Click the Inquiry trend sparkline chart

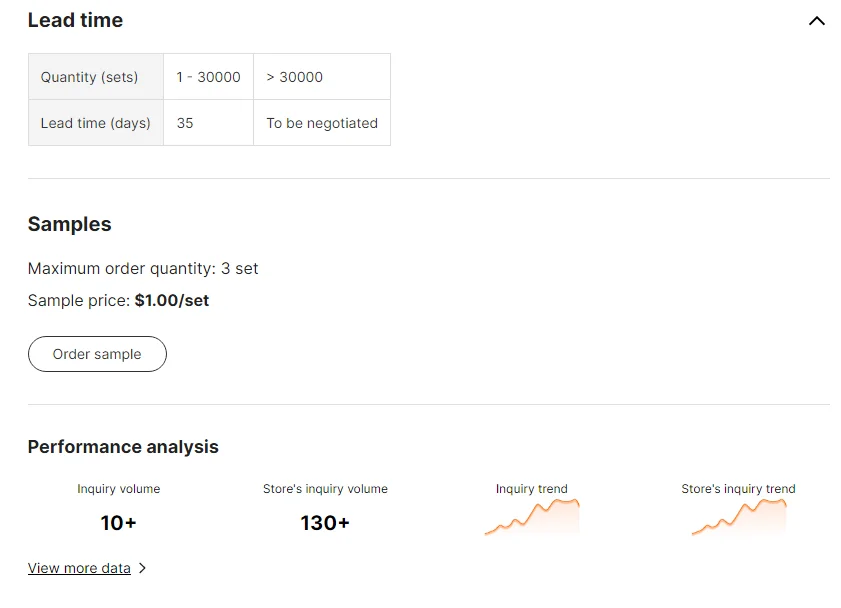[532, 517]
